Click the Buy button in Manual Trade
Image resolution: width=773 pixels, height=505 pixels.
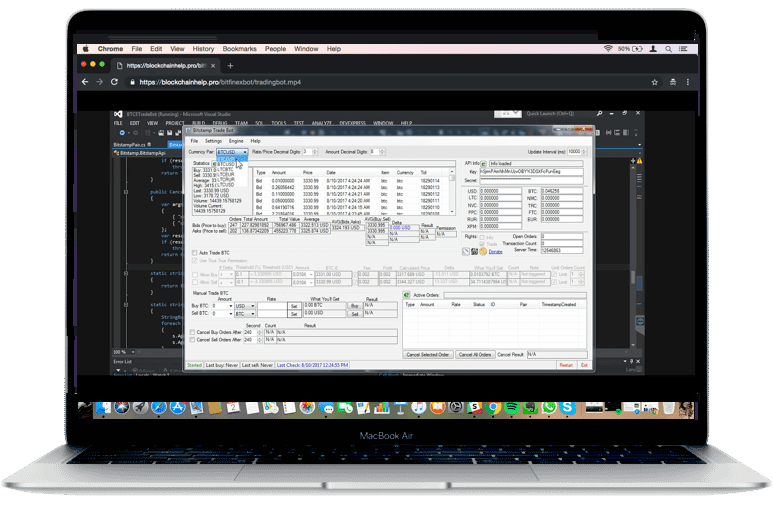pos(354,306)
